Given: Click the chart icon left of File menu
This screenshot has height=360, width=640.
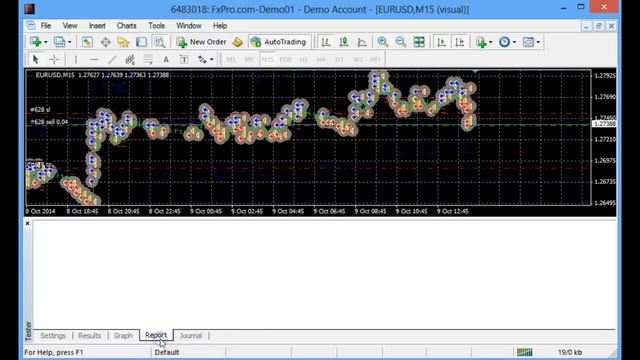Looking at the screenshot, I should (x=31, y=26).
